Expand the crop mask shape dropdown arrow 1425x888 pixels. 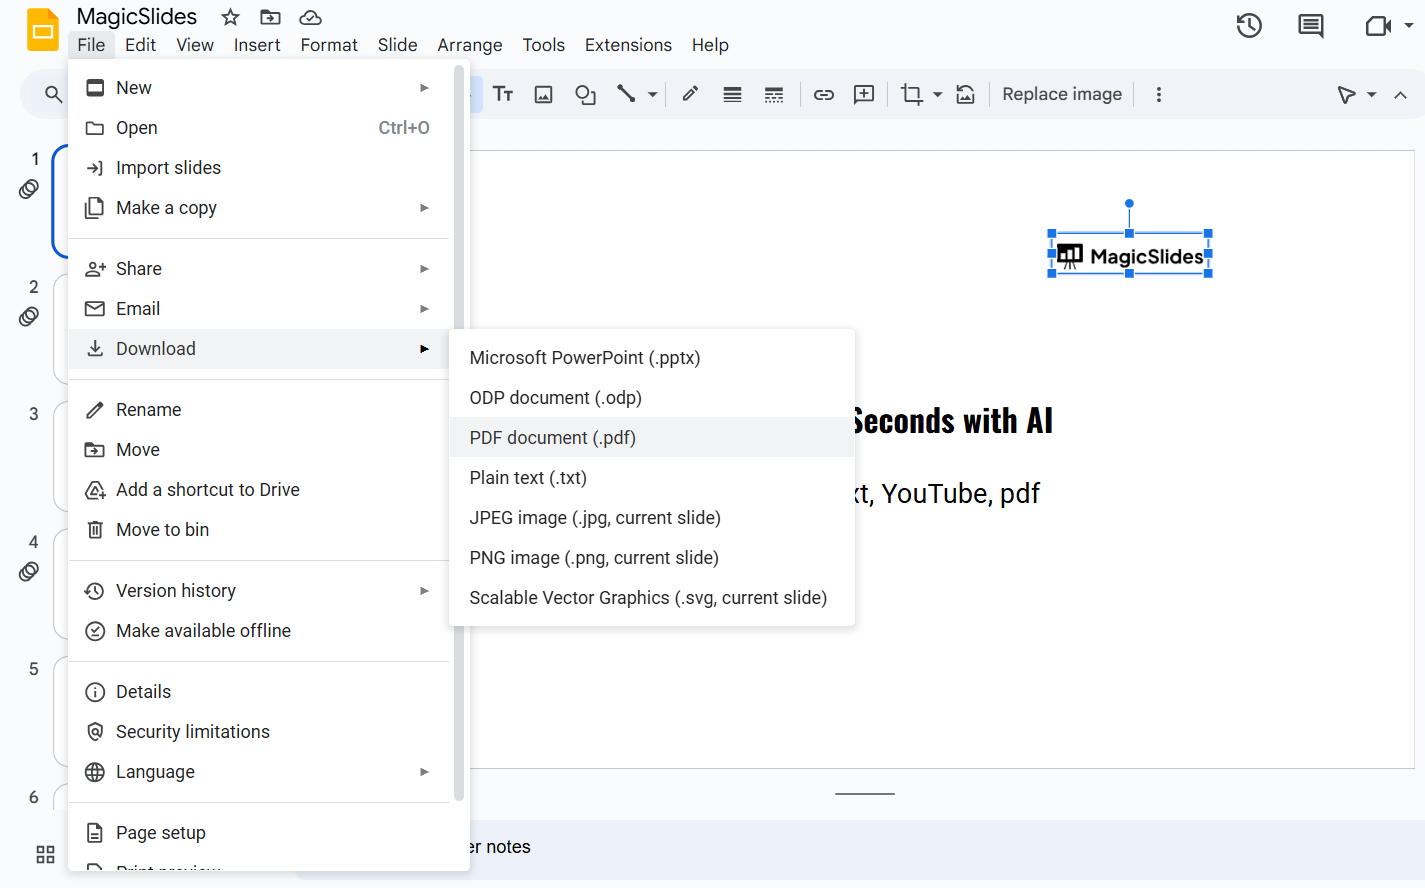(937, 95)
